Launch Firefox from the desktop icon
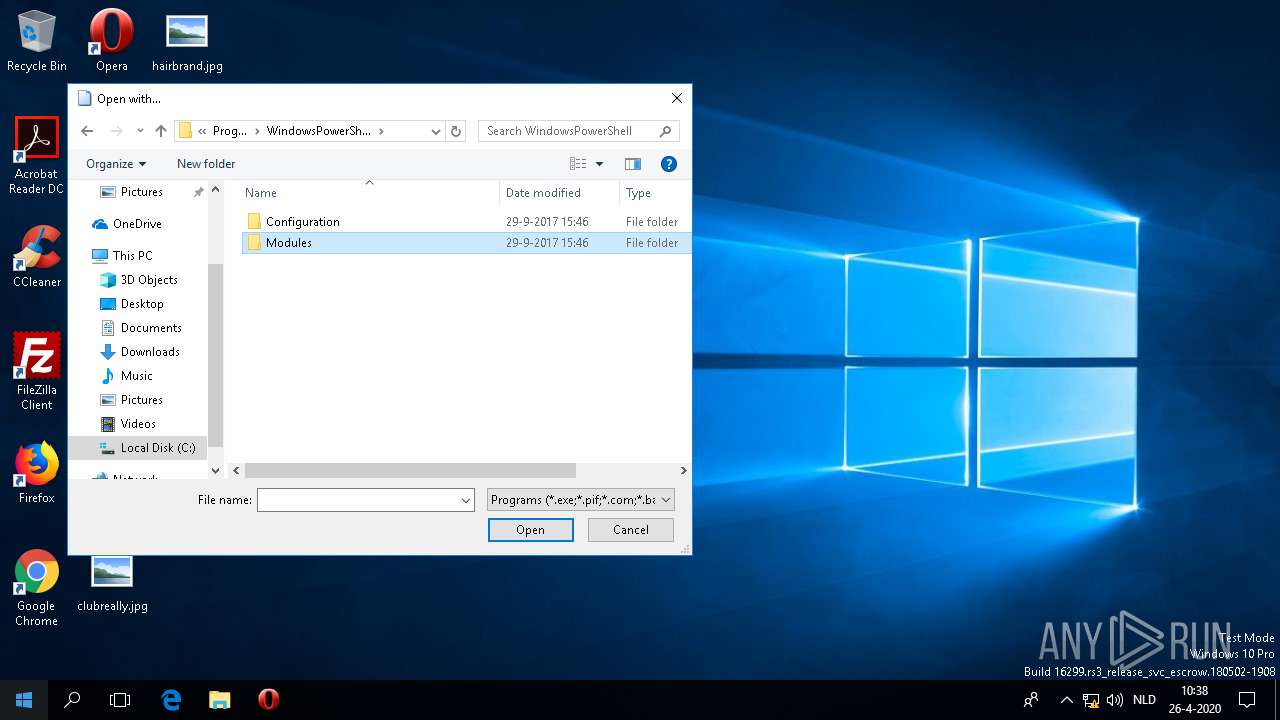This screenshot has height=720, width=1280. (x=37, y=473)
